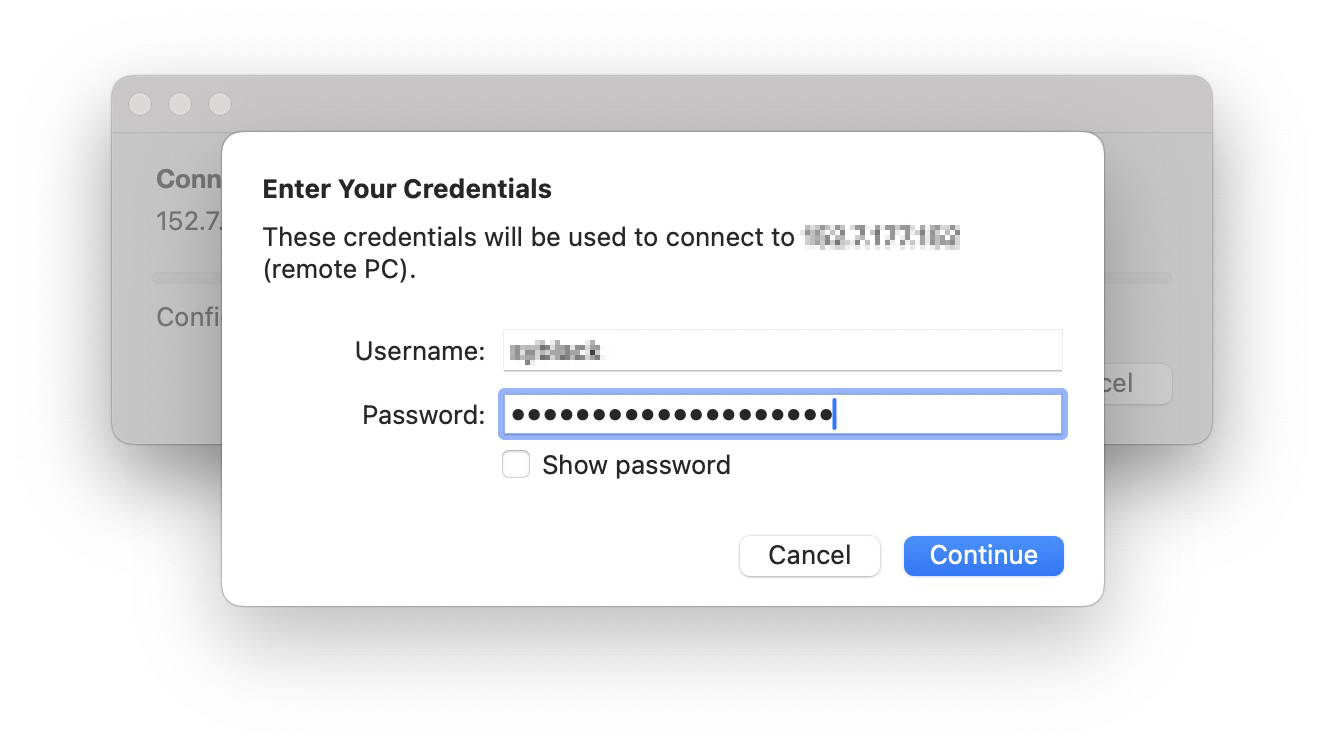Click the blue Continue button
The height and width of the screenshot is (754, 1324).
pos(983,556)
